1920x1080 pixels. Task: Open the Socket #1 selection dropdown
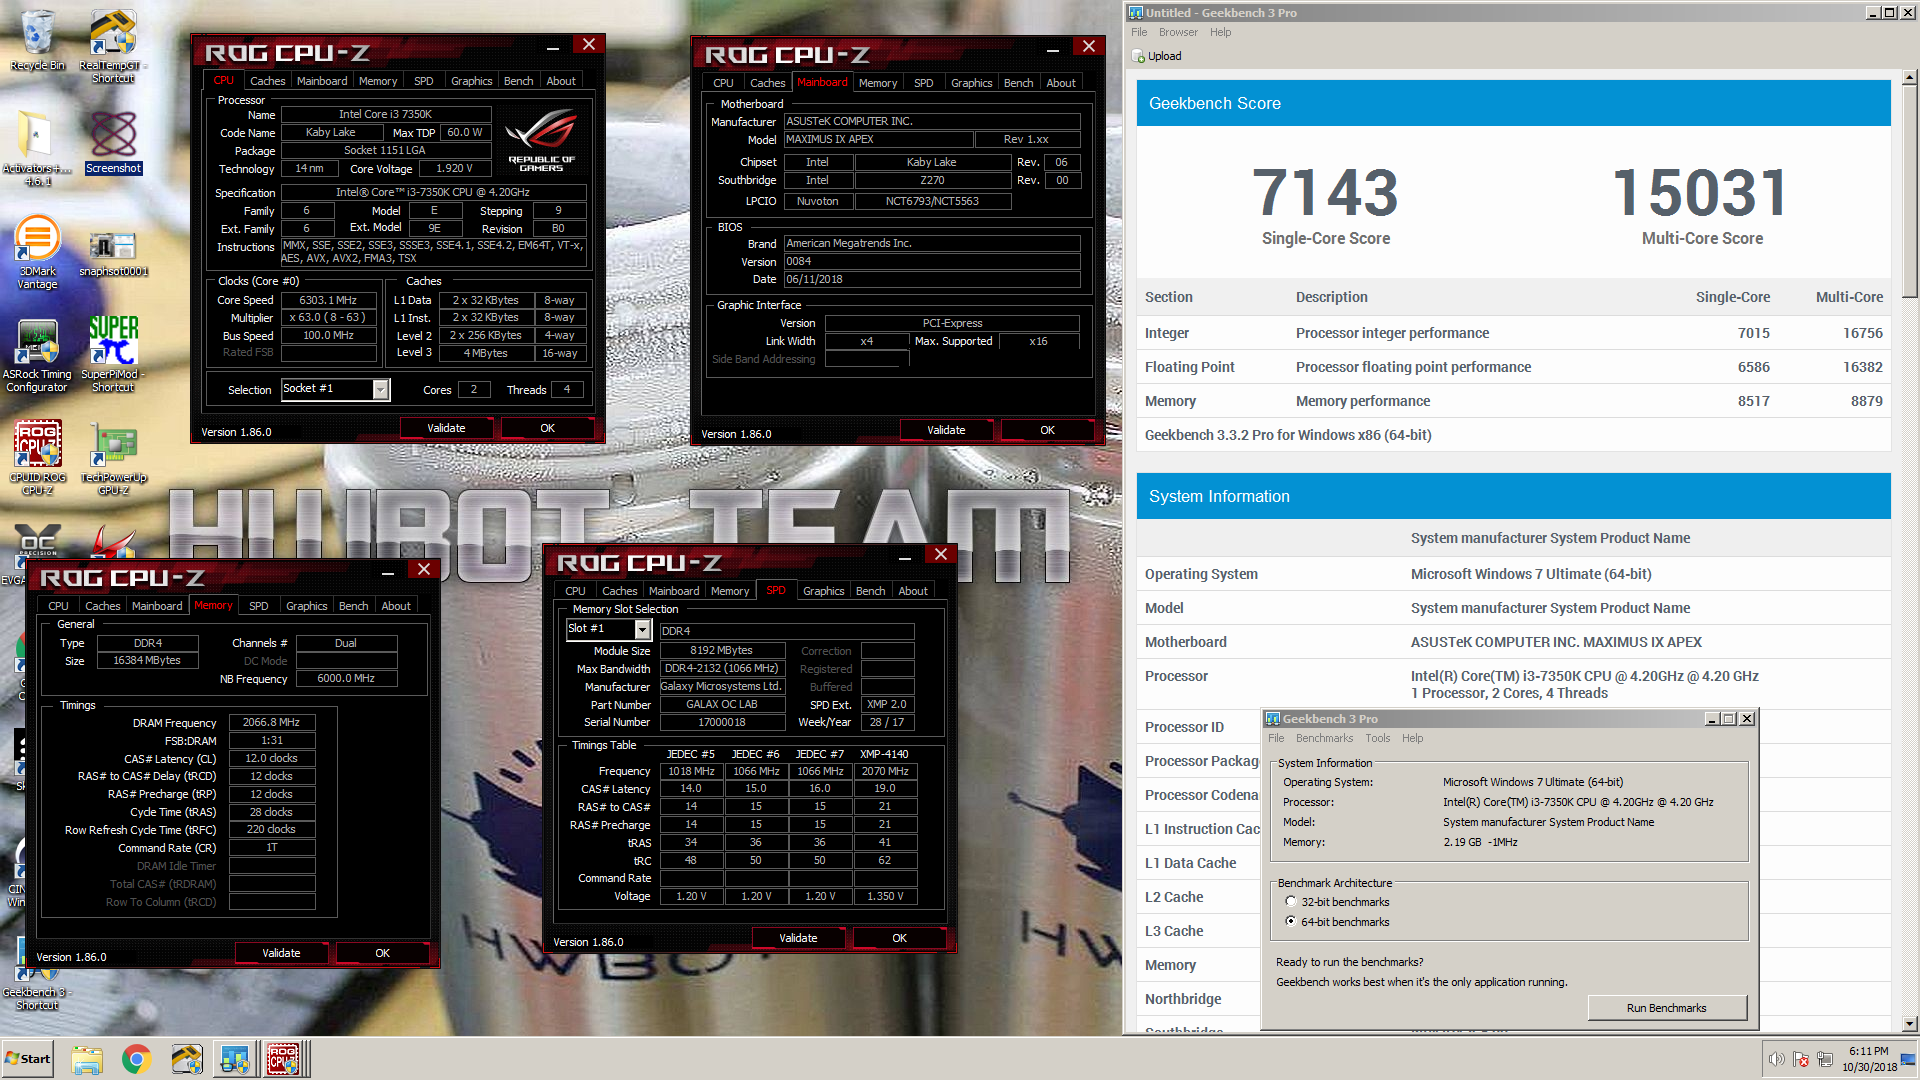tap(380, 389)
